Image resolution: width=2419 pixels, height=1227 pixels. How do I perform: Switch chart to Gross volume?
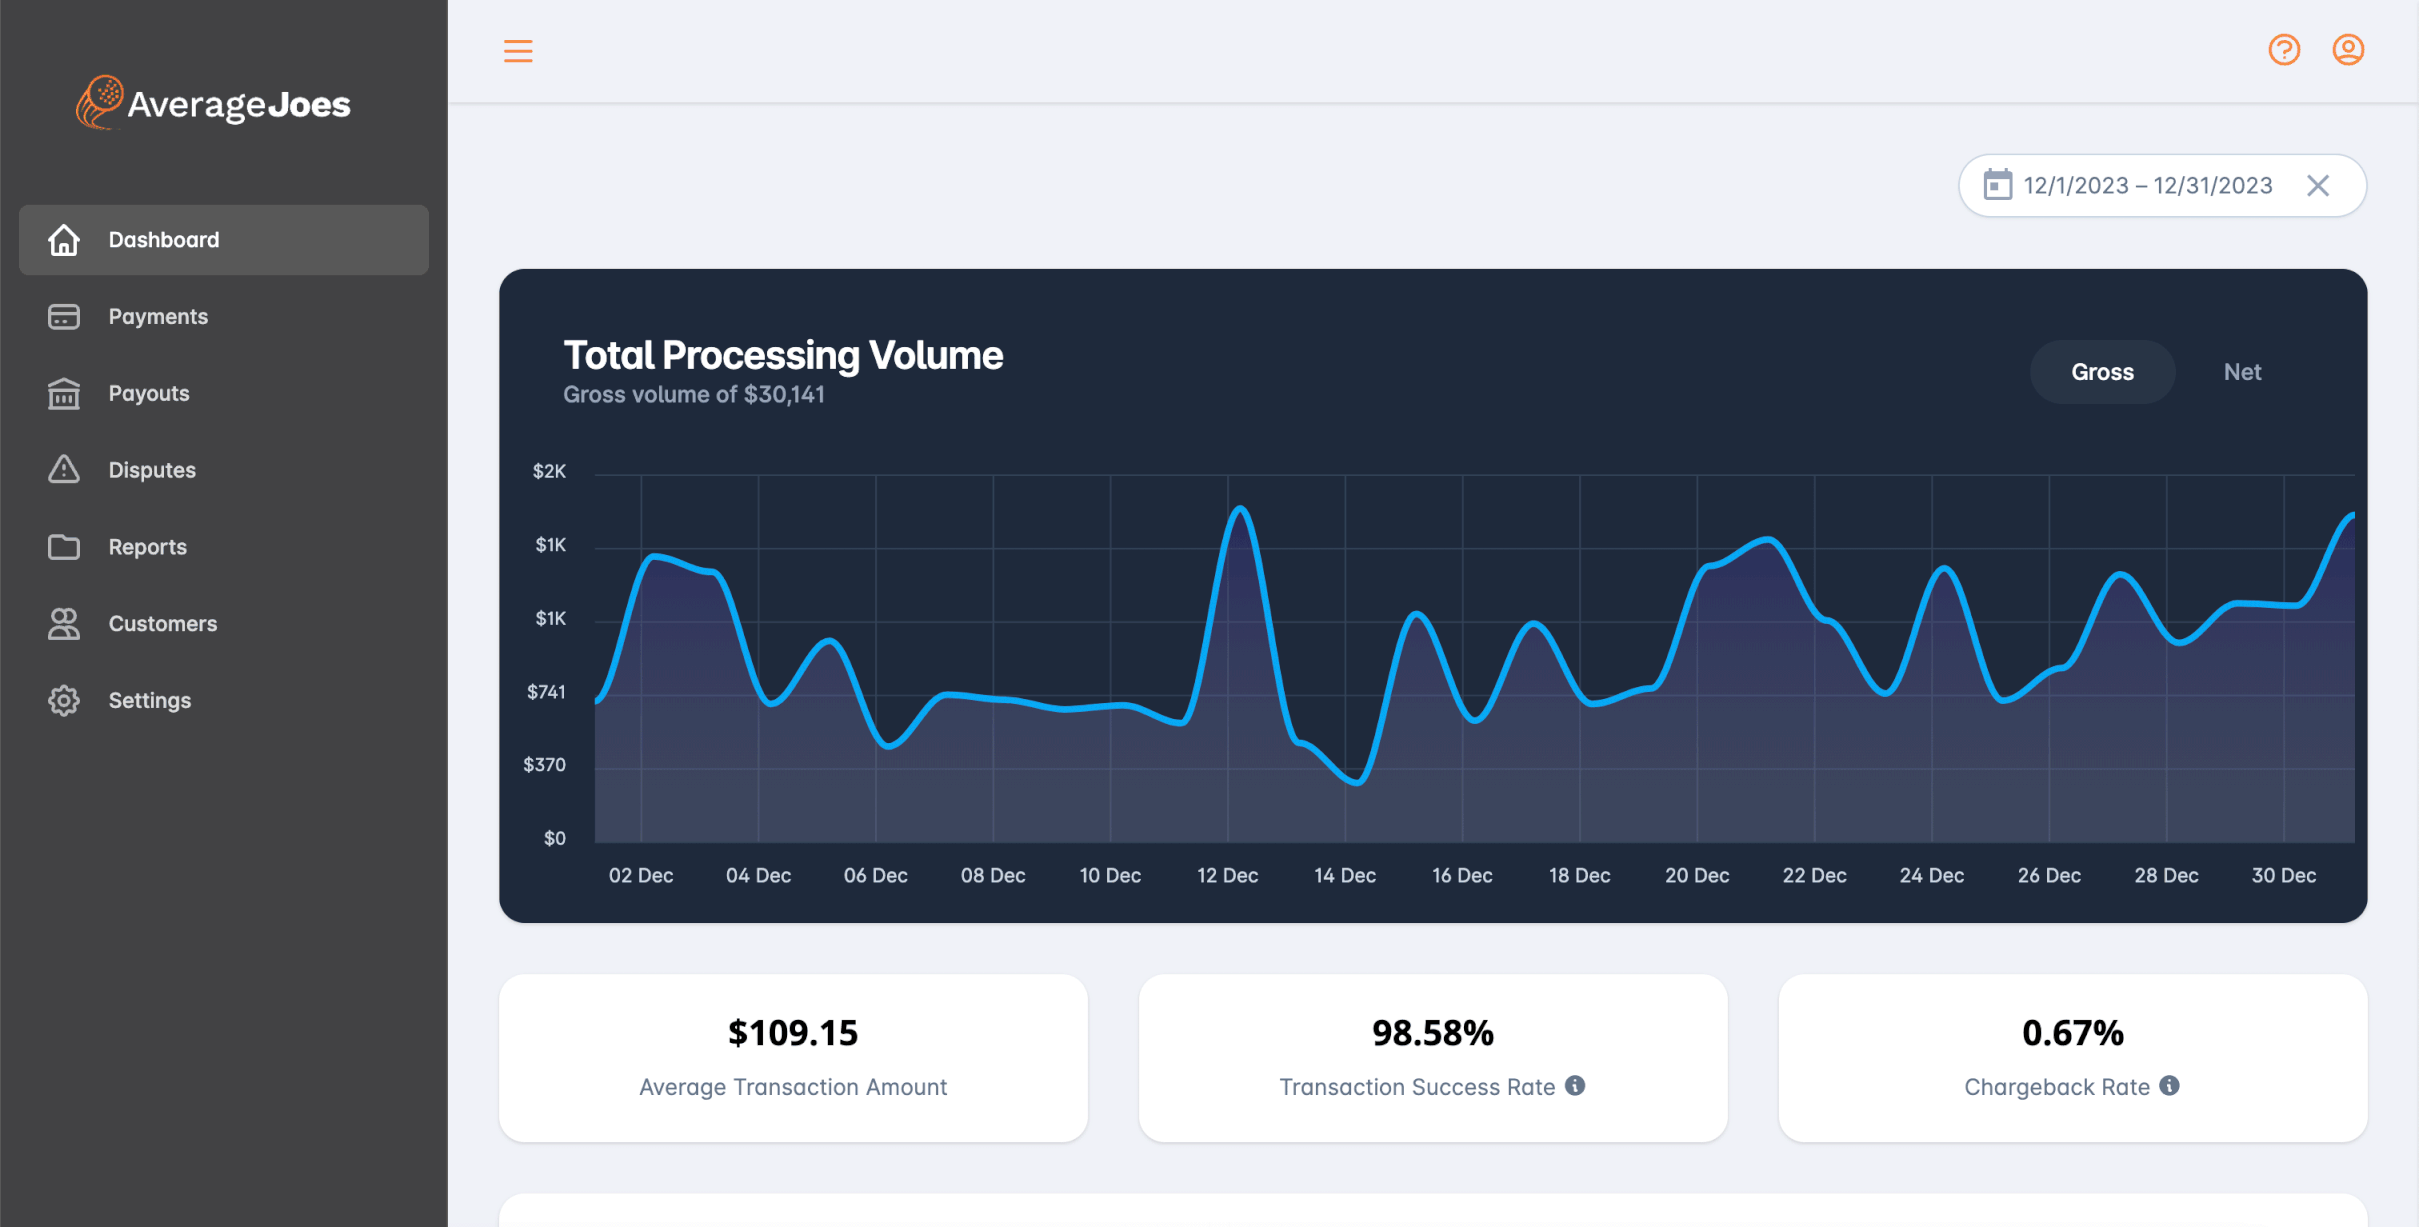click(x=2101, y=372)
